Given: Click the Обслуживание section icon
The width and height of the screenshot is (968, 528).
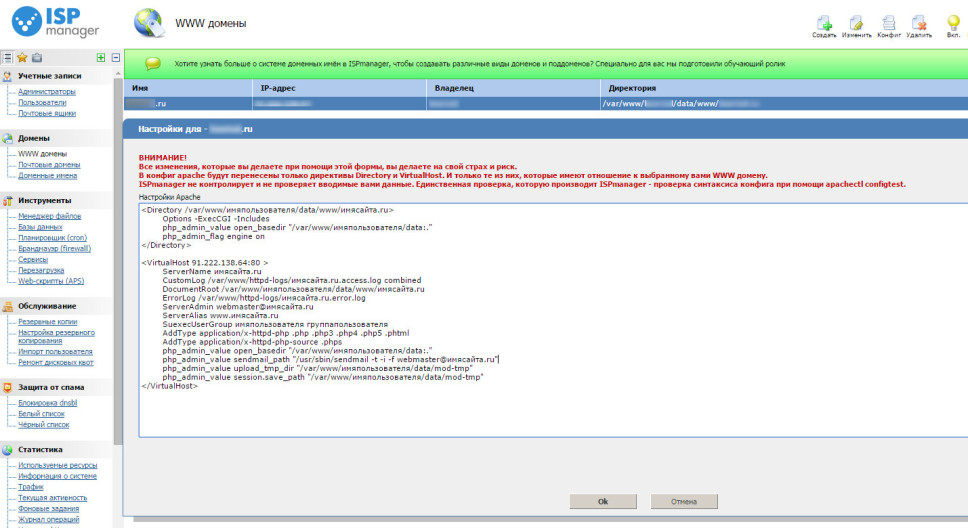Looking at the screenshot, I should [7, 306].
